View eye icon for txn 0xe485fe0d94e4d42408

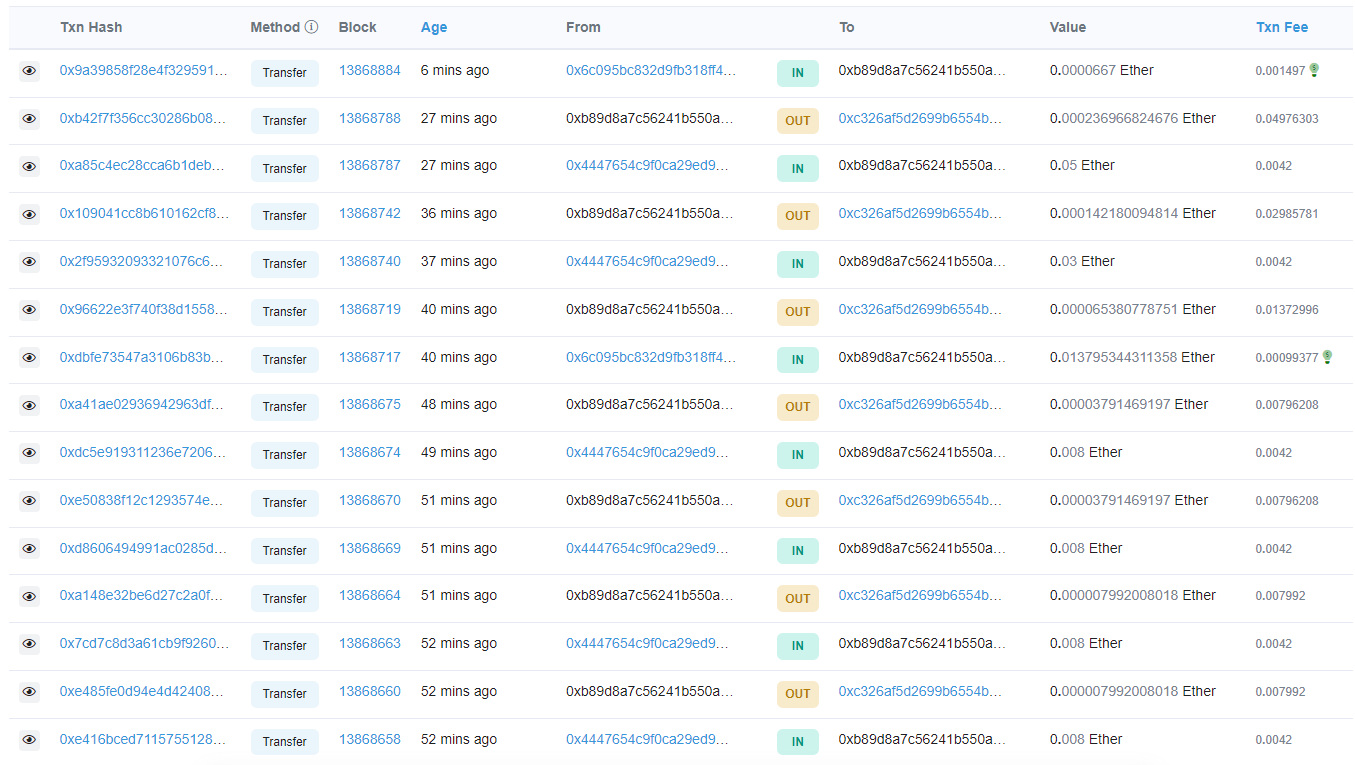[x=29, y=692]
